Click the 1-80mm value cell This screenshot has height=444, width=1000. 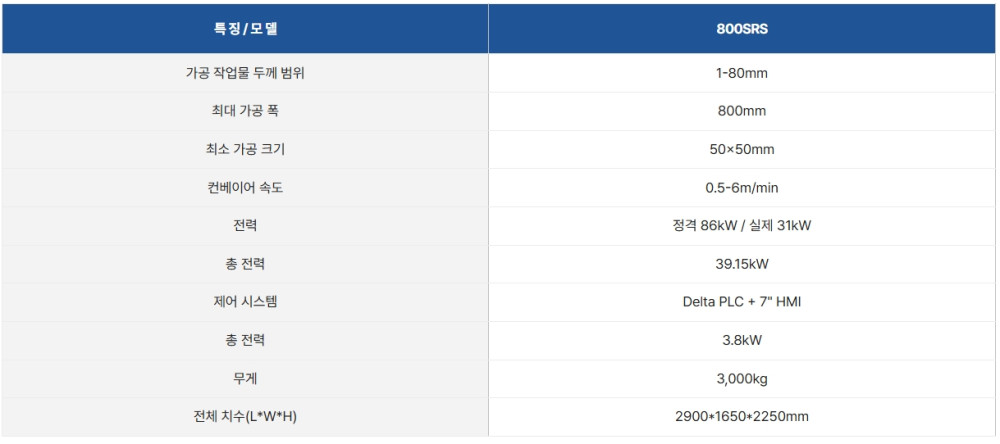pos(742,73)
